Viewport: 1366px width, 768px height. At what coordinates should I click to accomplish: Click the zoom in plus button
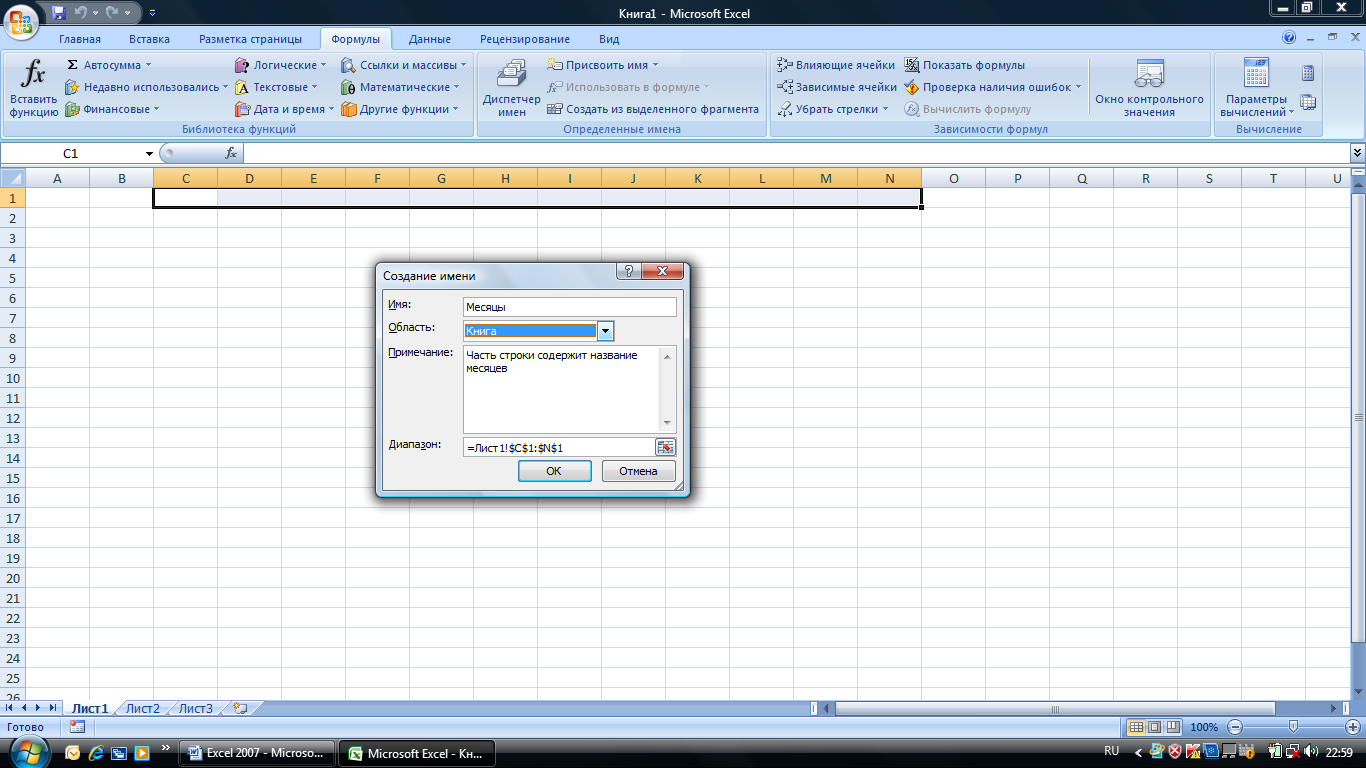1352,727
